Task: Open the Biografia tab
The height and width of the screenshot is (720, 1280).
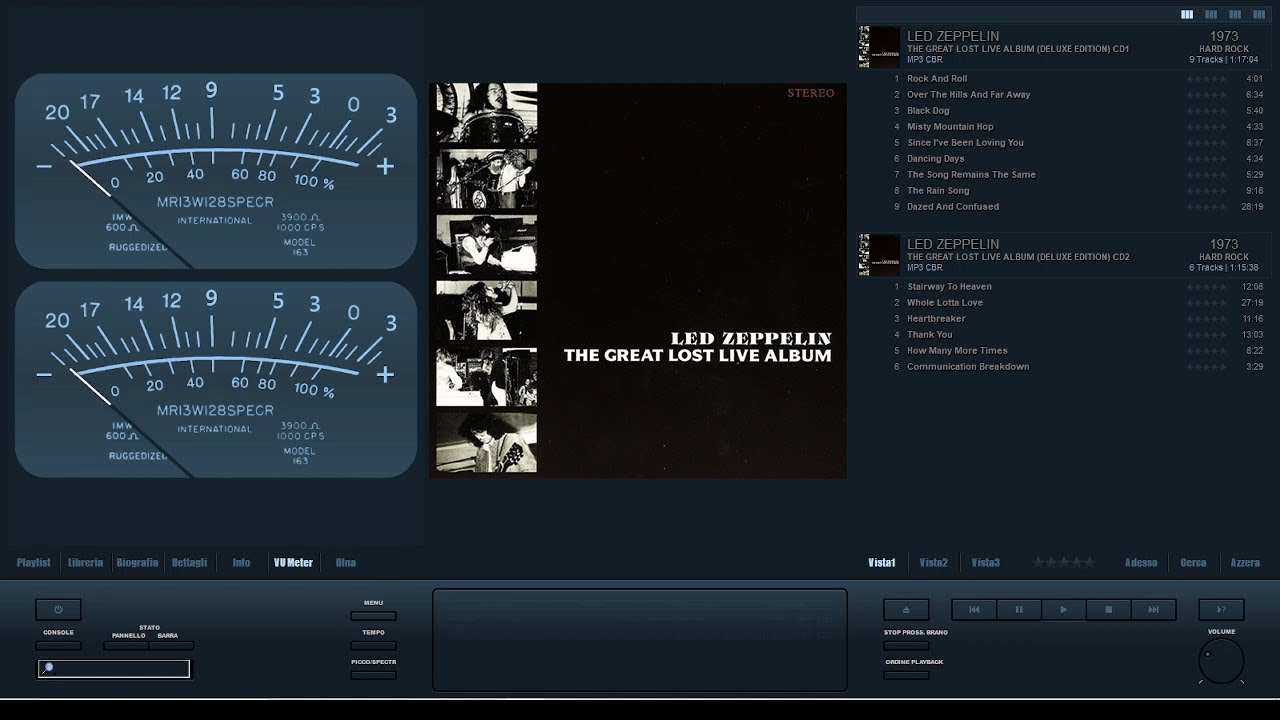Action: tap(137, 563)
